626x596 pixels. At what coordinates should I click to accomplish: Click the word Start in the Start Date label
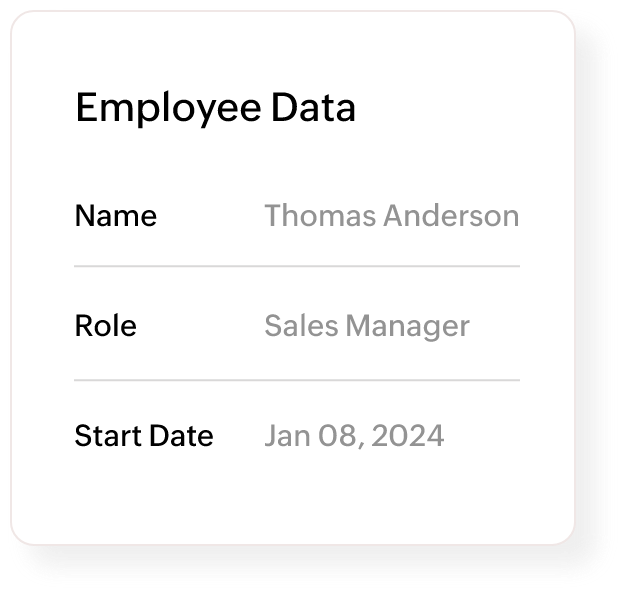(x=107, y=436)
